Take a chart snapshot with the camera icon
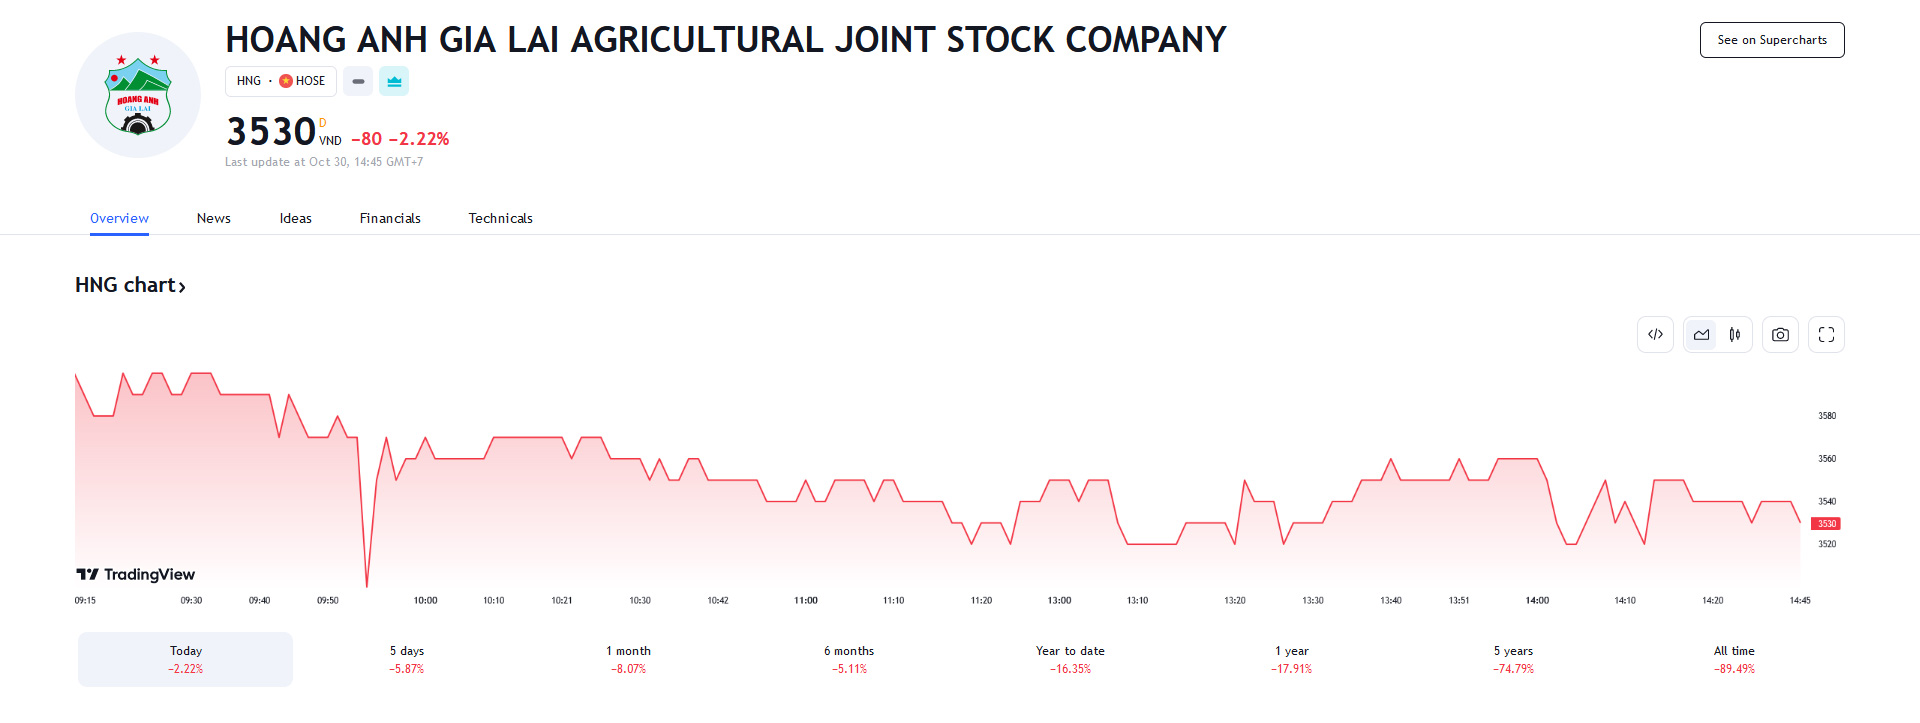 1780,335
